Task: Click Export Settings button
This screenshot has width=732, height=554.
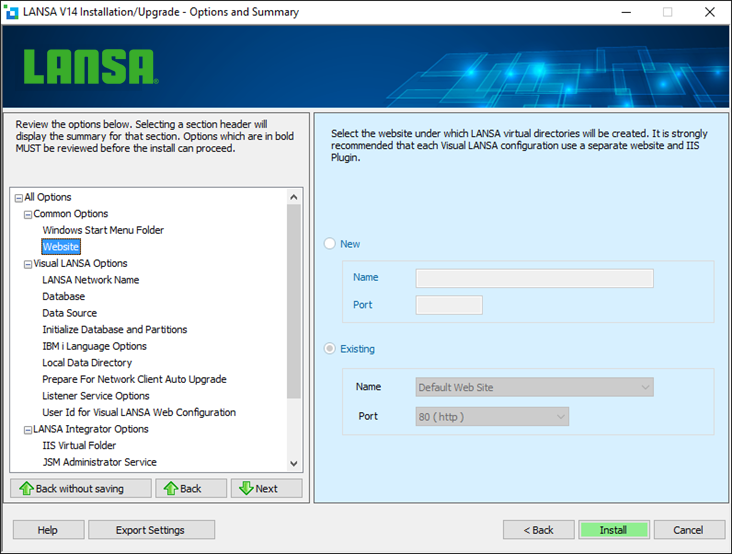Action: pos(151,530)
